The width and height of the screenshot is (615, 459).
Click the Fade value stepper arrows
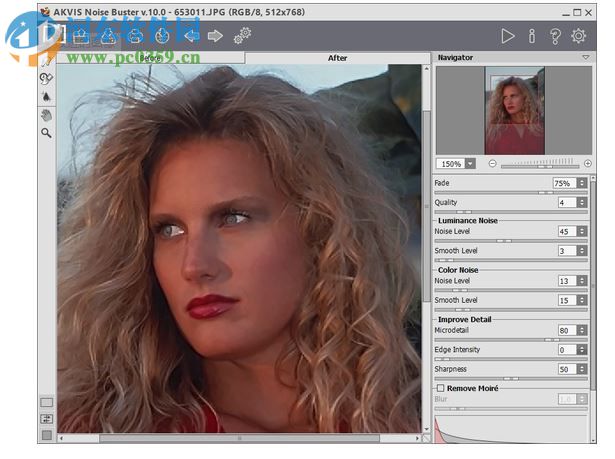pyautogui.click(x=582, y=184)
